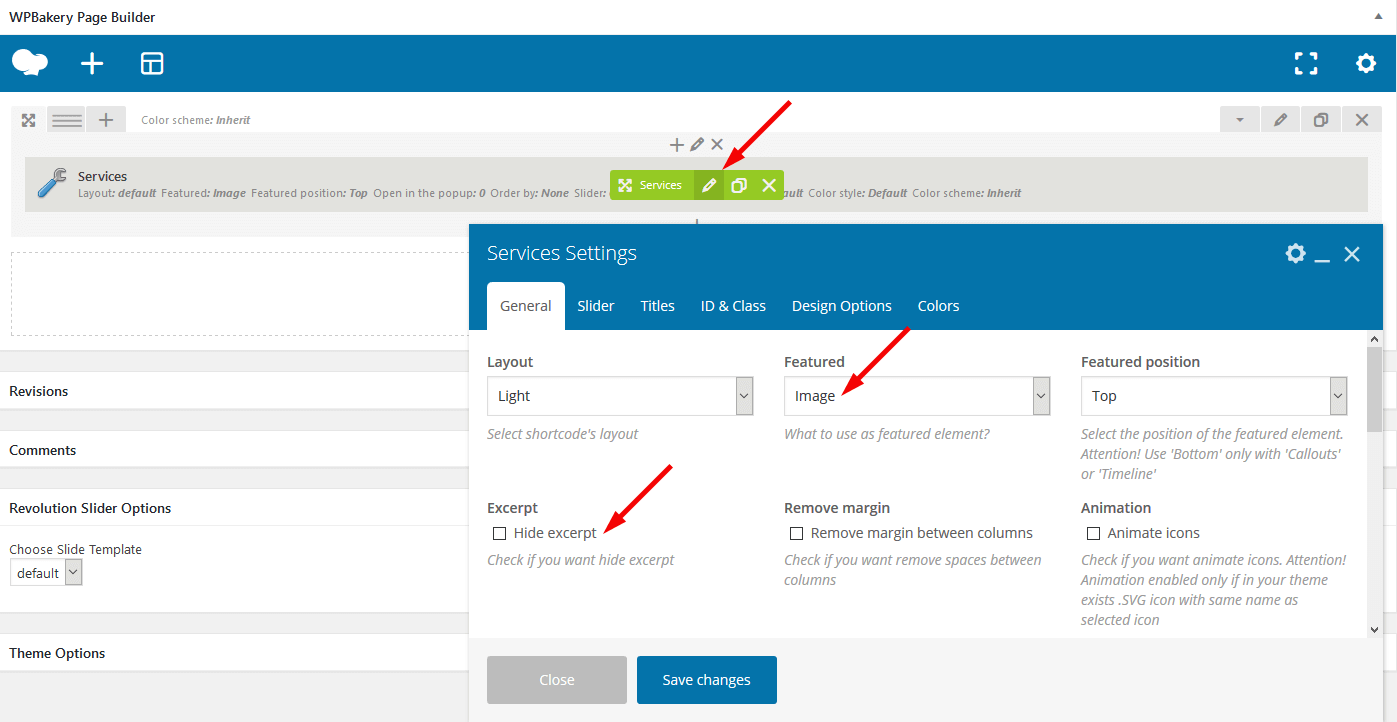The image size is (1397, 722).
Task: Delete the column with small X
Action: (x=717, y=145)
